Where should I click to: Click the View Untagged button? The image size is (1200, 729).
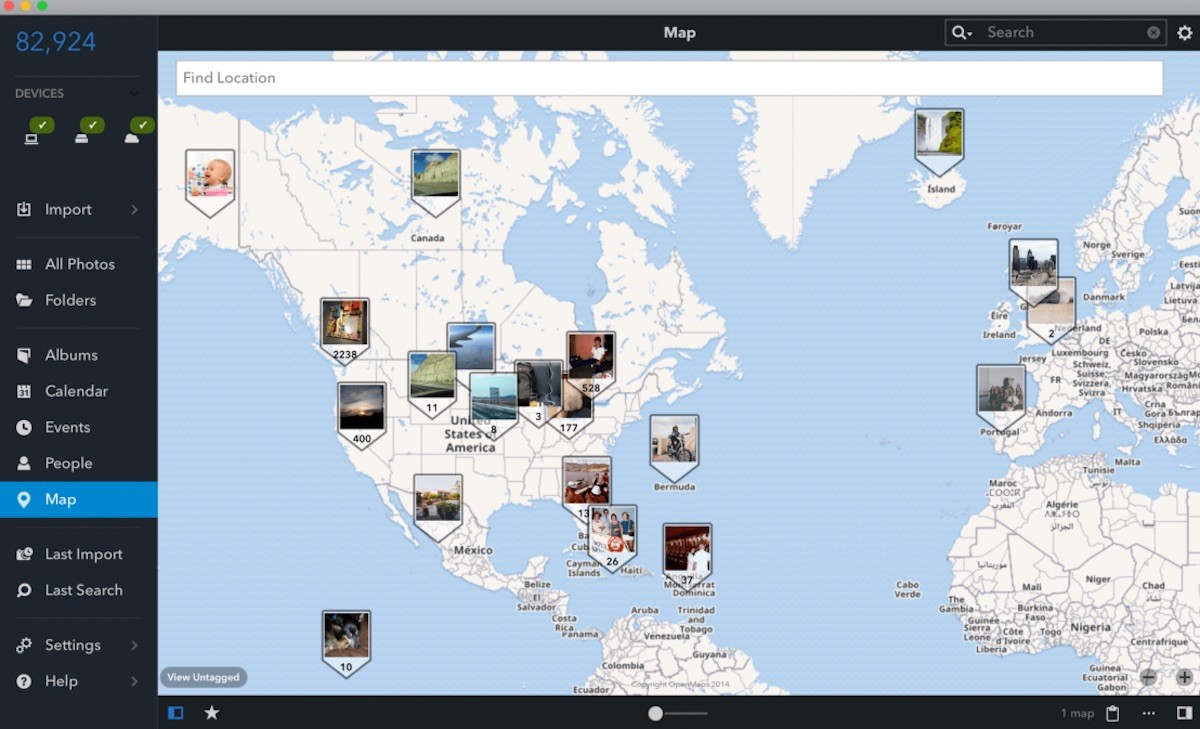203,677
